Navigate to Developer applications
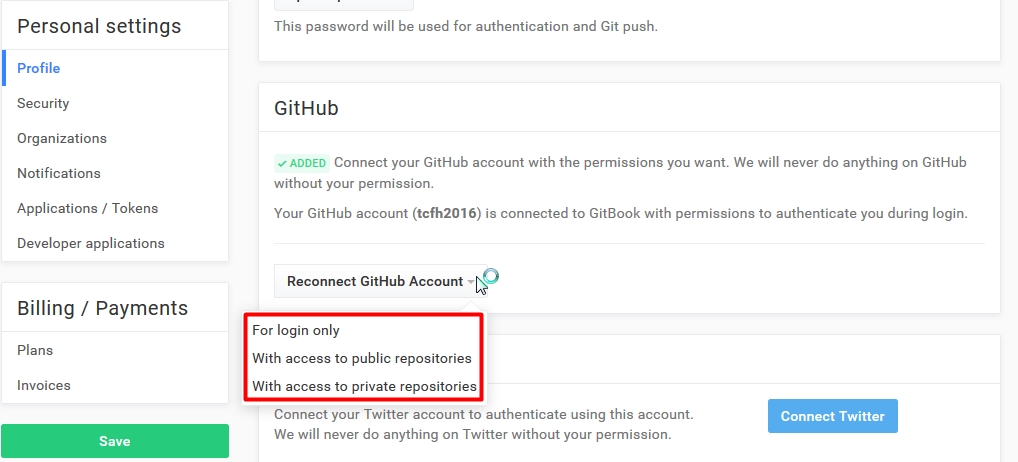Screen dimensions: 1018x462 tap(91, 243)
